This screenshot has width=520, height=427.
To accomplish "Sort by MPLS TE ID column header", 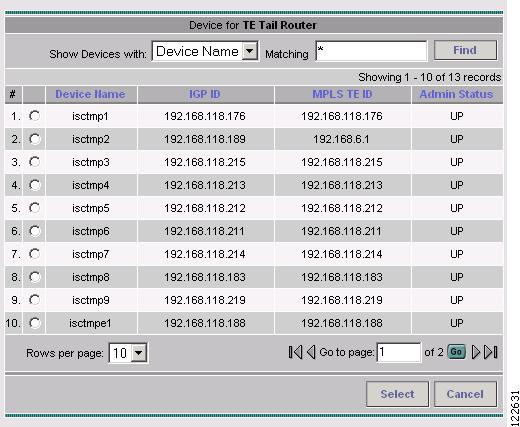I will click(342, 94).
